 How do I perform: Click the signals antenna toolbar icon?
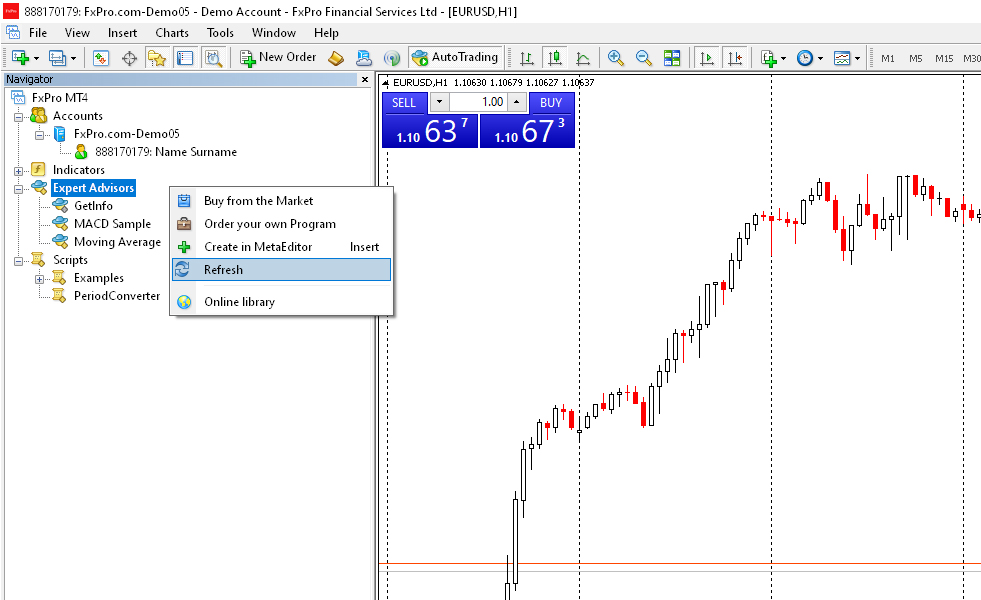coord(392,58)
